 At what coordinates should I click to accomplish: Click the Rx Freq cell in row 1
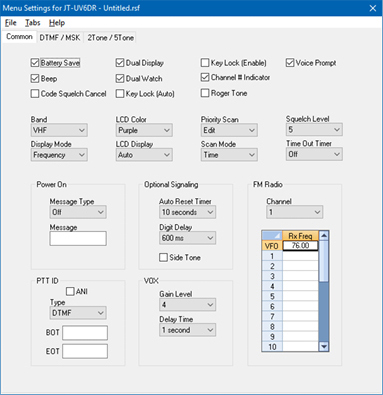tap(300, 256)
